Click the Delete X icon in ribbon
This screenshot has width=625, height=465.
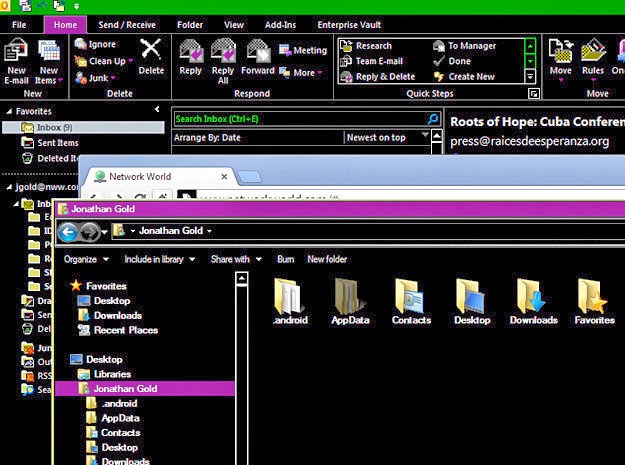click(x=151, y=50)
